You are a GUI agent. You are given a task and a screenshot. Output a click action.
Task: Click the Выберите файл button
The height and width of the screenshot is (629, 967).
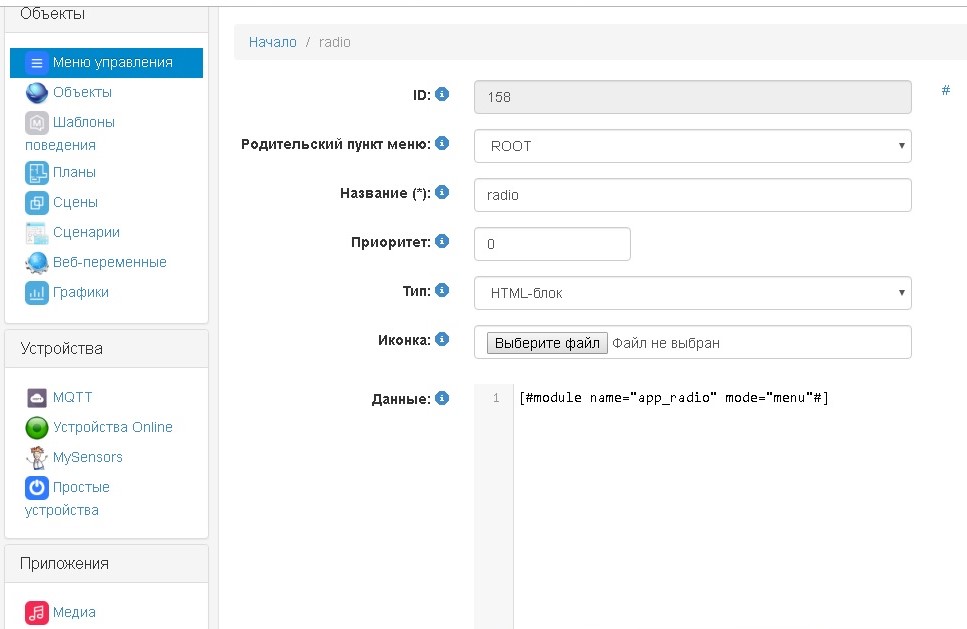coord(547,343)
